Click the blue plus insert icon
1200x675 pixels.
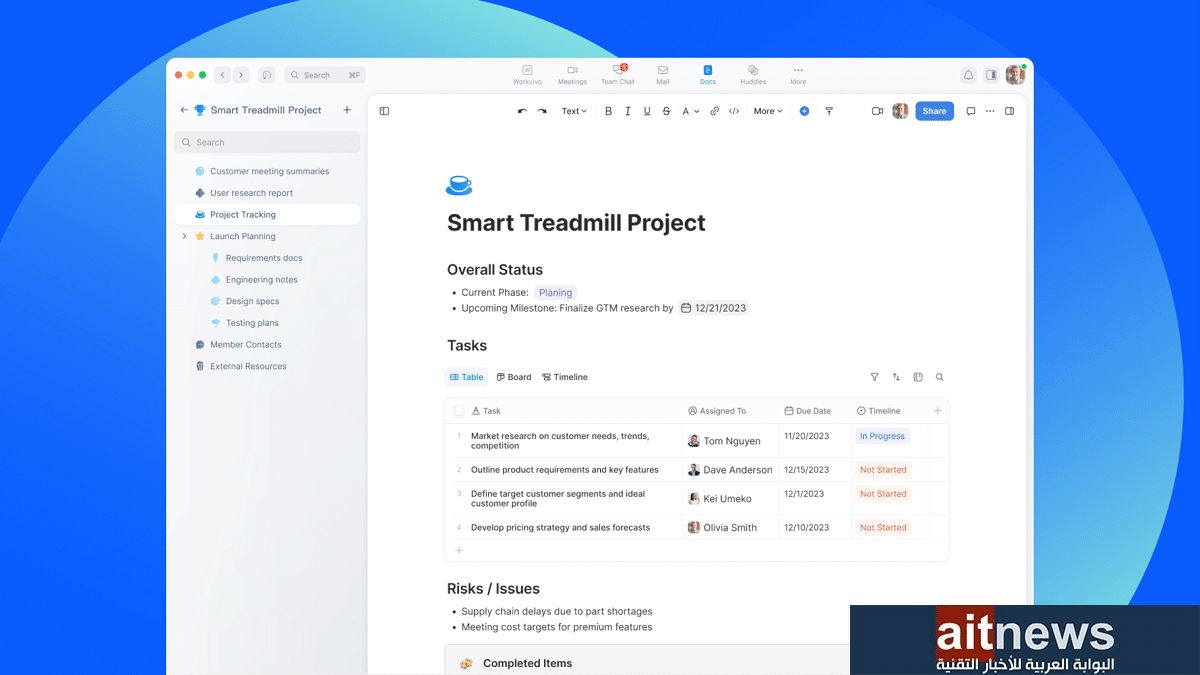pyautogui.click(x=804, y=111)
